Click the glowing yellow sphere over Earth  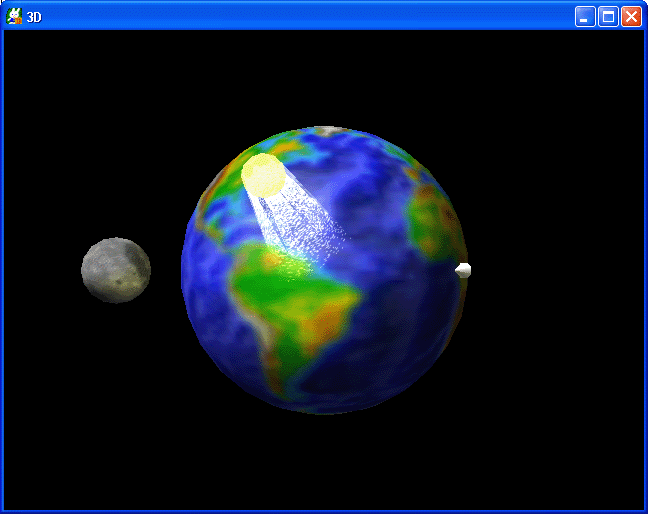[264, 175]
